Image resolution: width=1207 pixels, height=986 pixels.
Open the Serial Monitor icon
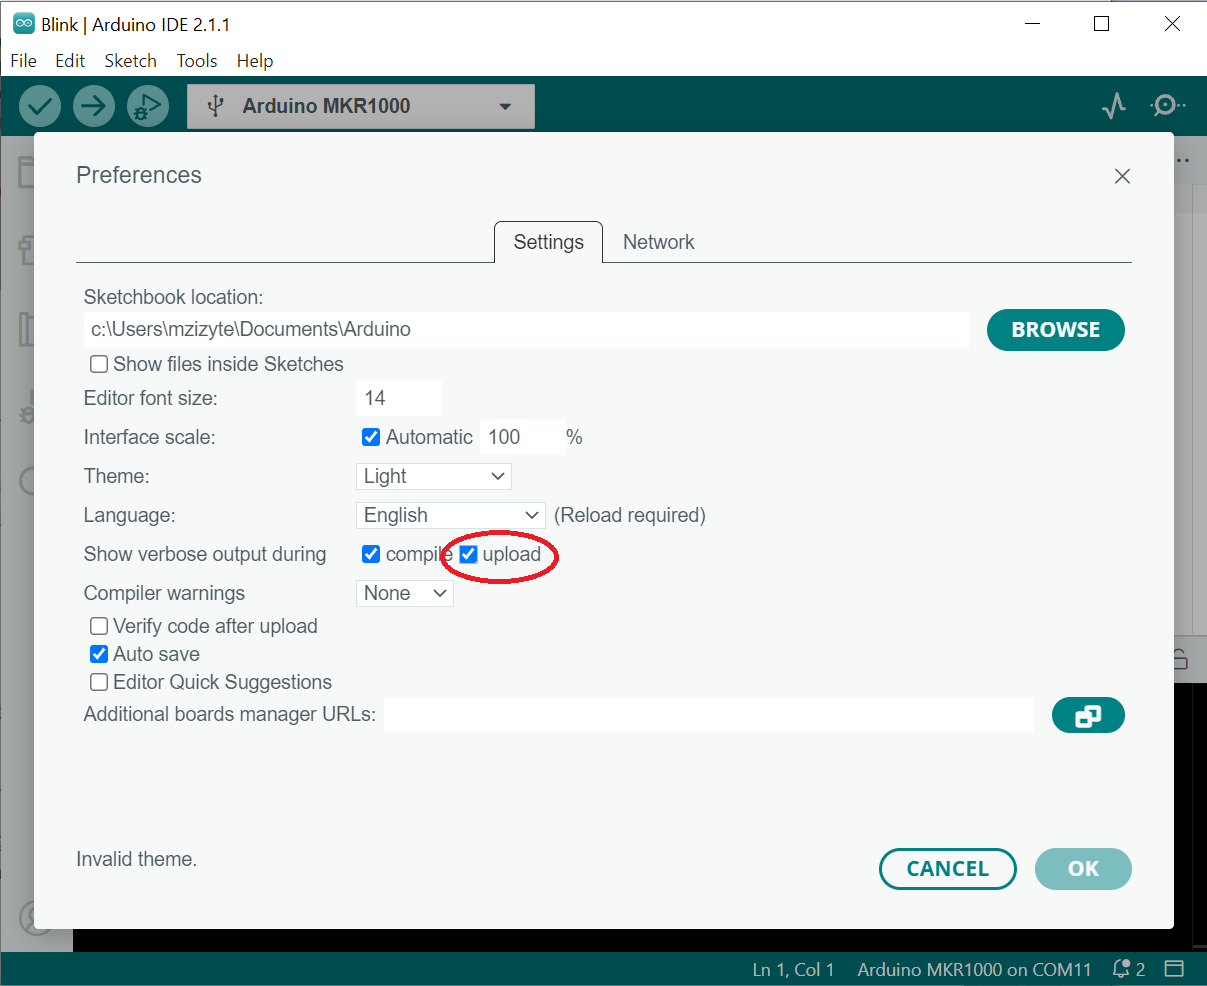pyautogui.click(x=1166, y=106)
